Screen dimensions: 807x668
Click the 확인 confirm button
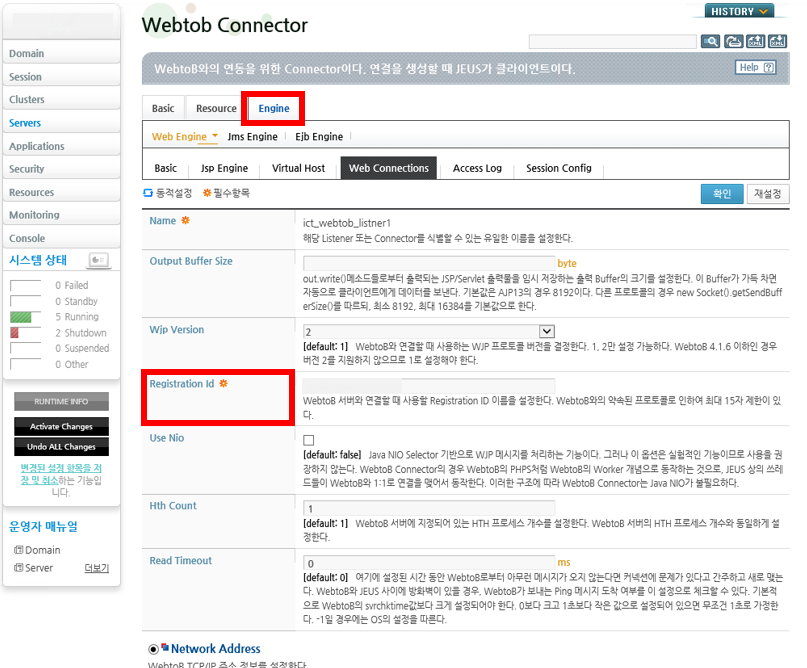pos(722,194)
